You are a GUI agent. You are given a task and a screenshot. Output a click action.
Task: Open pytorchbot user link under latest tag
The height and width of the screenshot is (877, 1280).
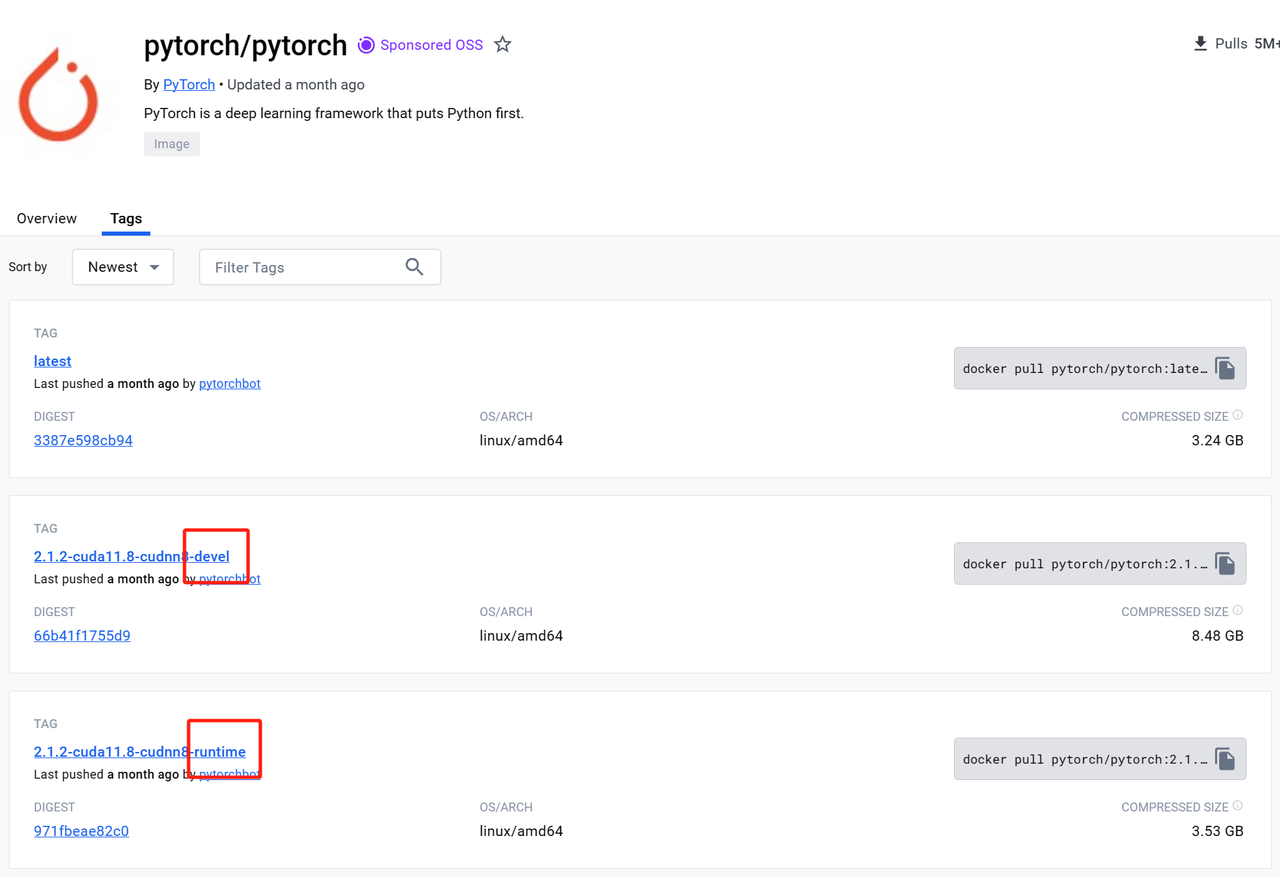click(230, 384)
